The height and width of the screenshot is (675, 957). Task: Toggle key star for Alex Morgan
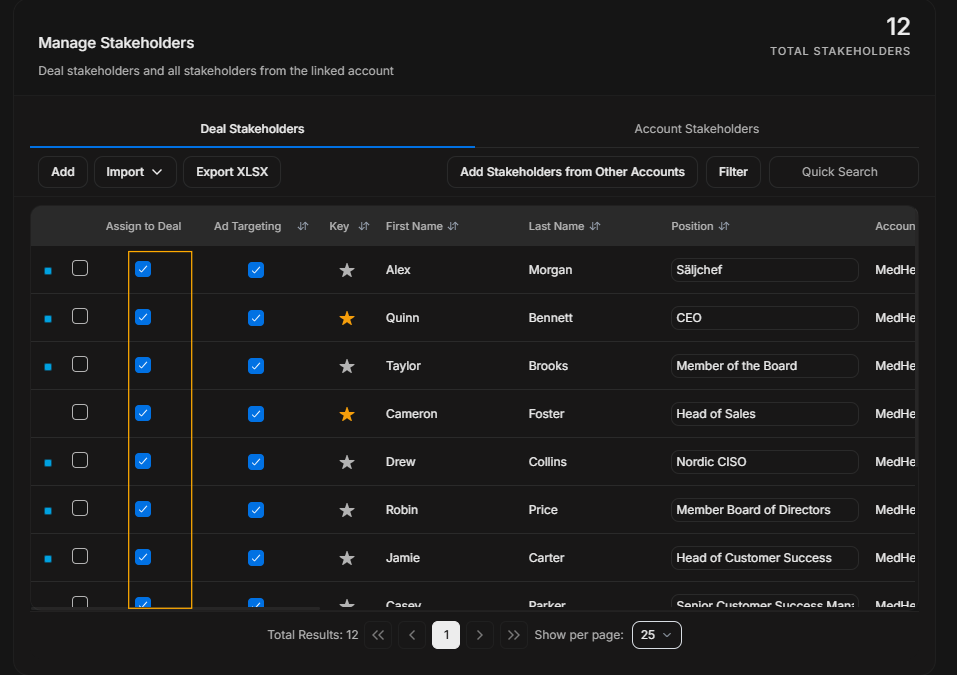click(347, 270)
